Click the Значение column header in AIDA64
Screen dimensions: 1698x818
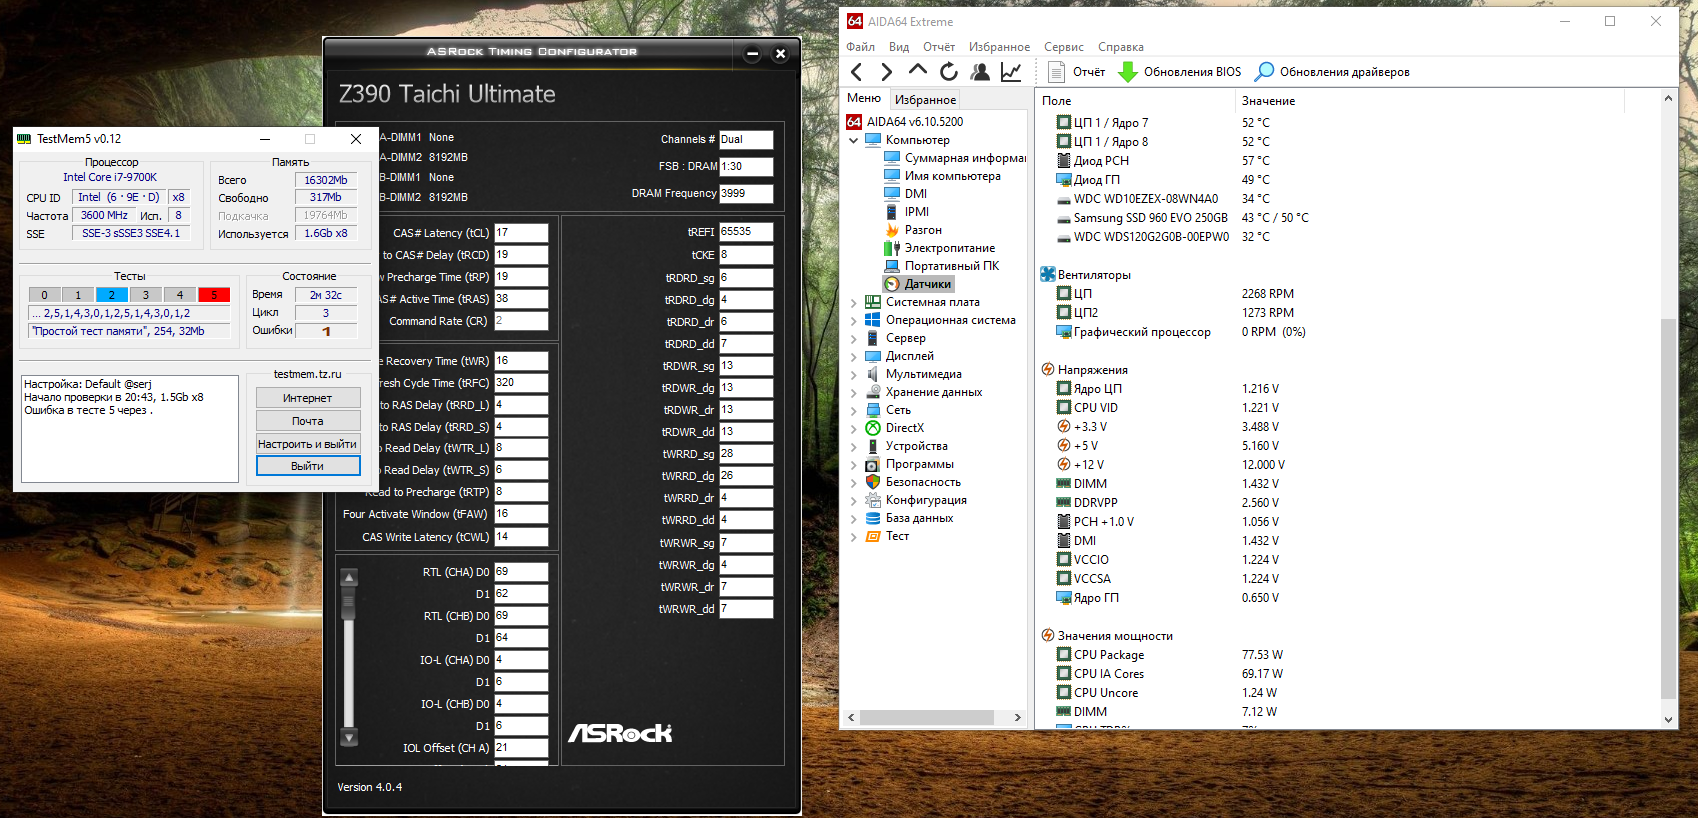point(1269,101)
